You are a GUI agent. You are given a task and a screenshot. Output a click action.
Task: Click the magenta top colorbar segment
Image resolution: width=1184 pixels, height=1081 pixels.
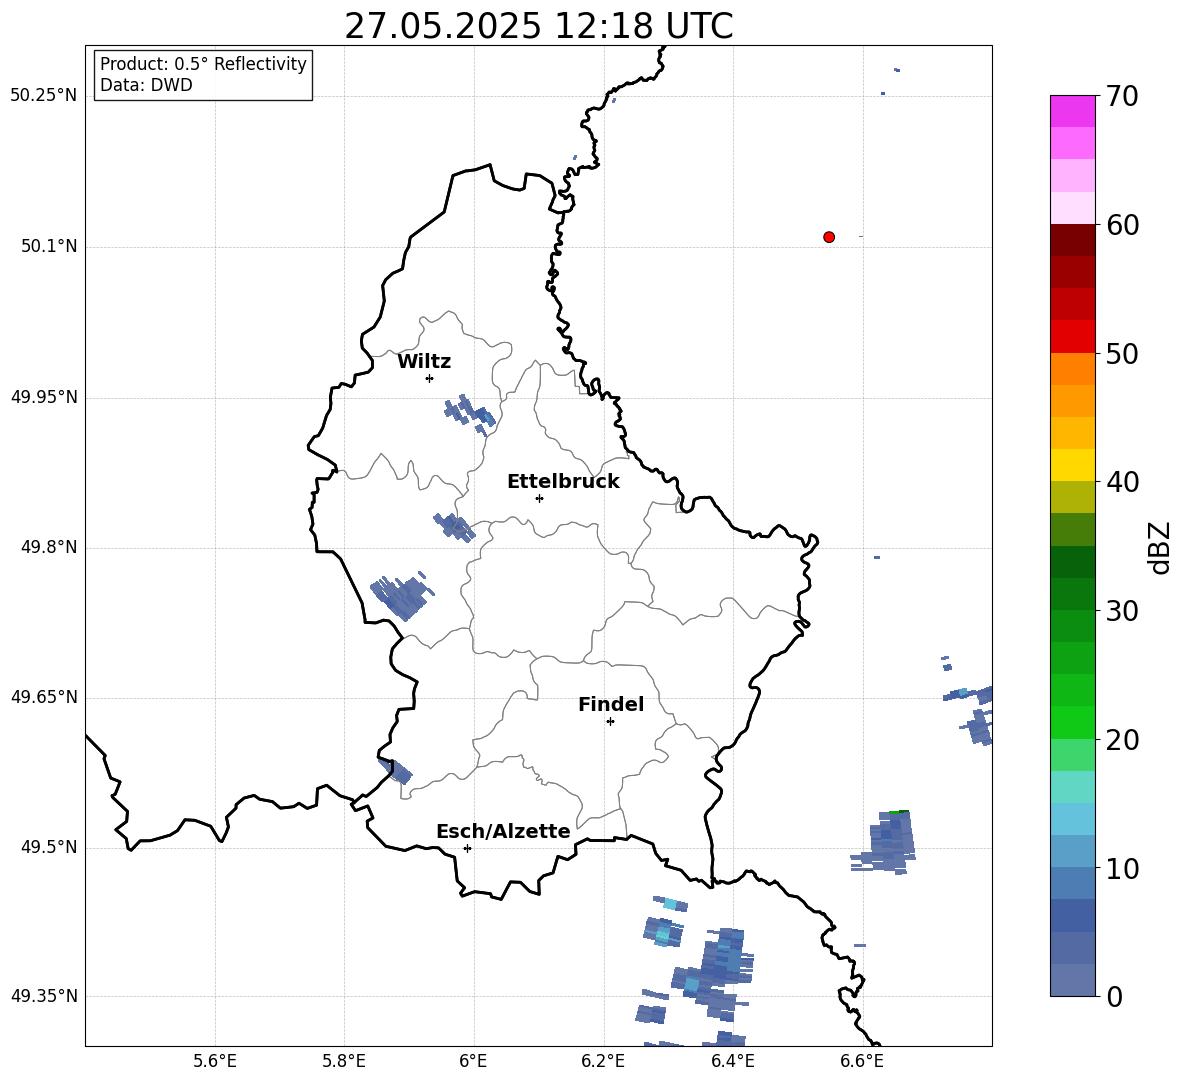(x=1072, y=111)
